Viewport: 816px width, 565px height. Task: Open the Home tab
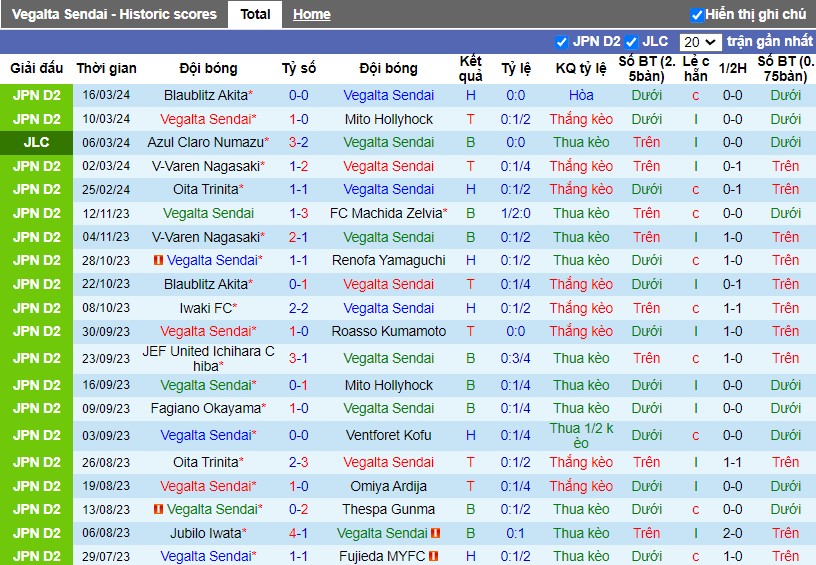pos(311,14)
